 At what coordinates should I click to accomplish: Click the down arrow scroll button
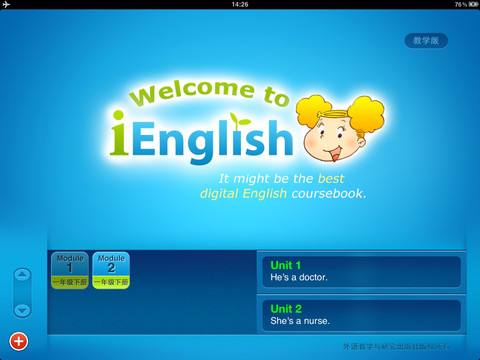pos(22,310)
